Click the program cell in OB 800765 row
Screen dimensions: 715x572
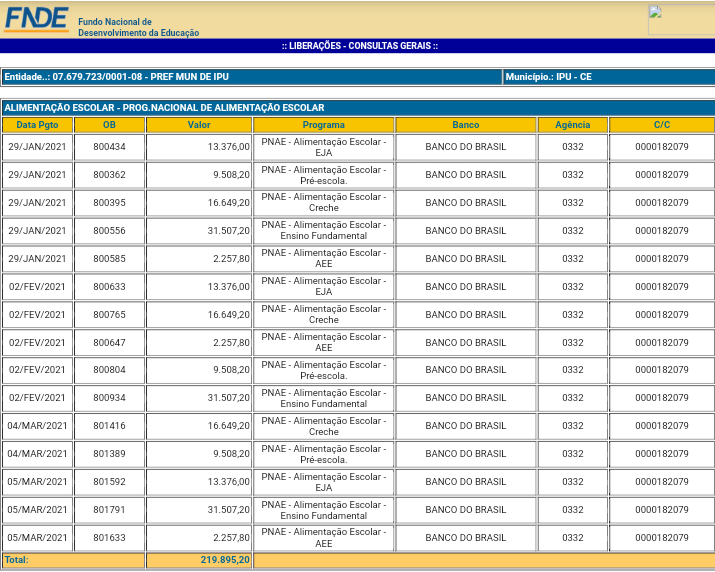point(324,315)
